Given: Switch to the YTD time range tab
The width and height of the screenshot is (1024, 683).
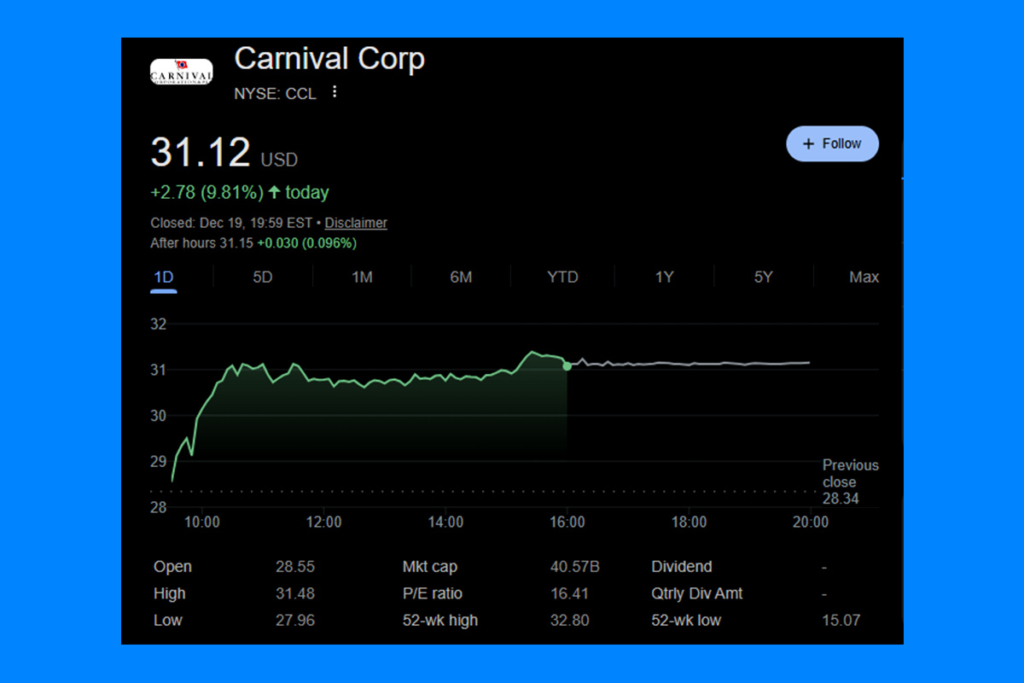Looking at the screenshot, I should (x=562, y=276).
